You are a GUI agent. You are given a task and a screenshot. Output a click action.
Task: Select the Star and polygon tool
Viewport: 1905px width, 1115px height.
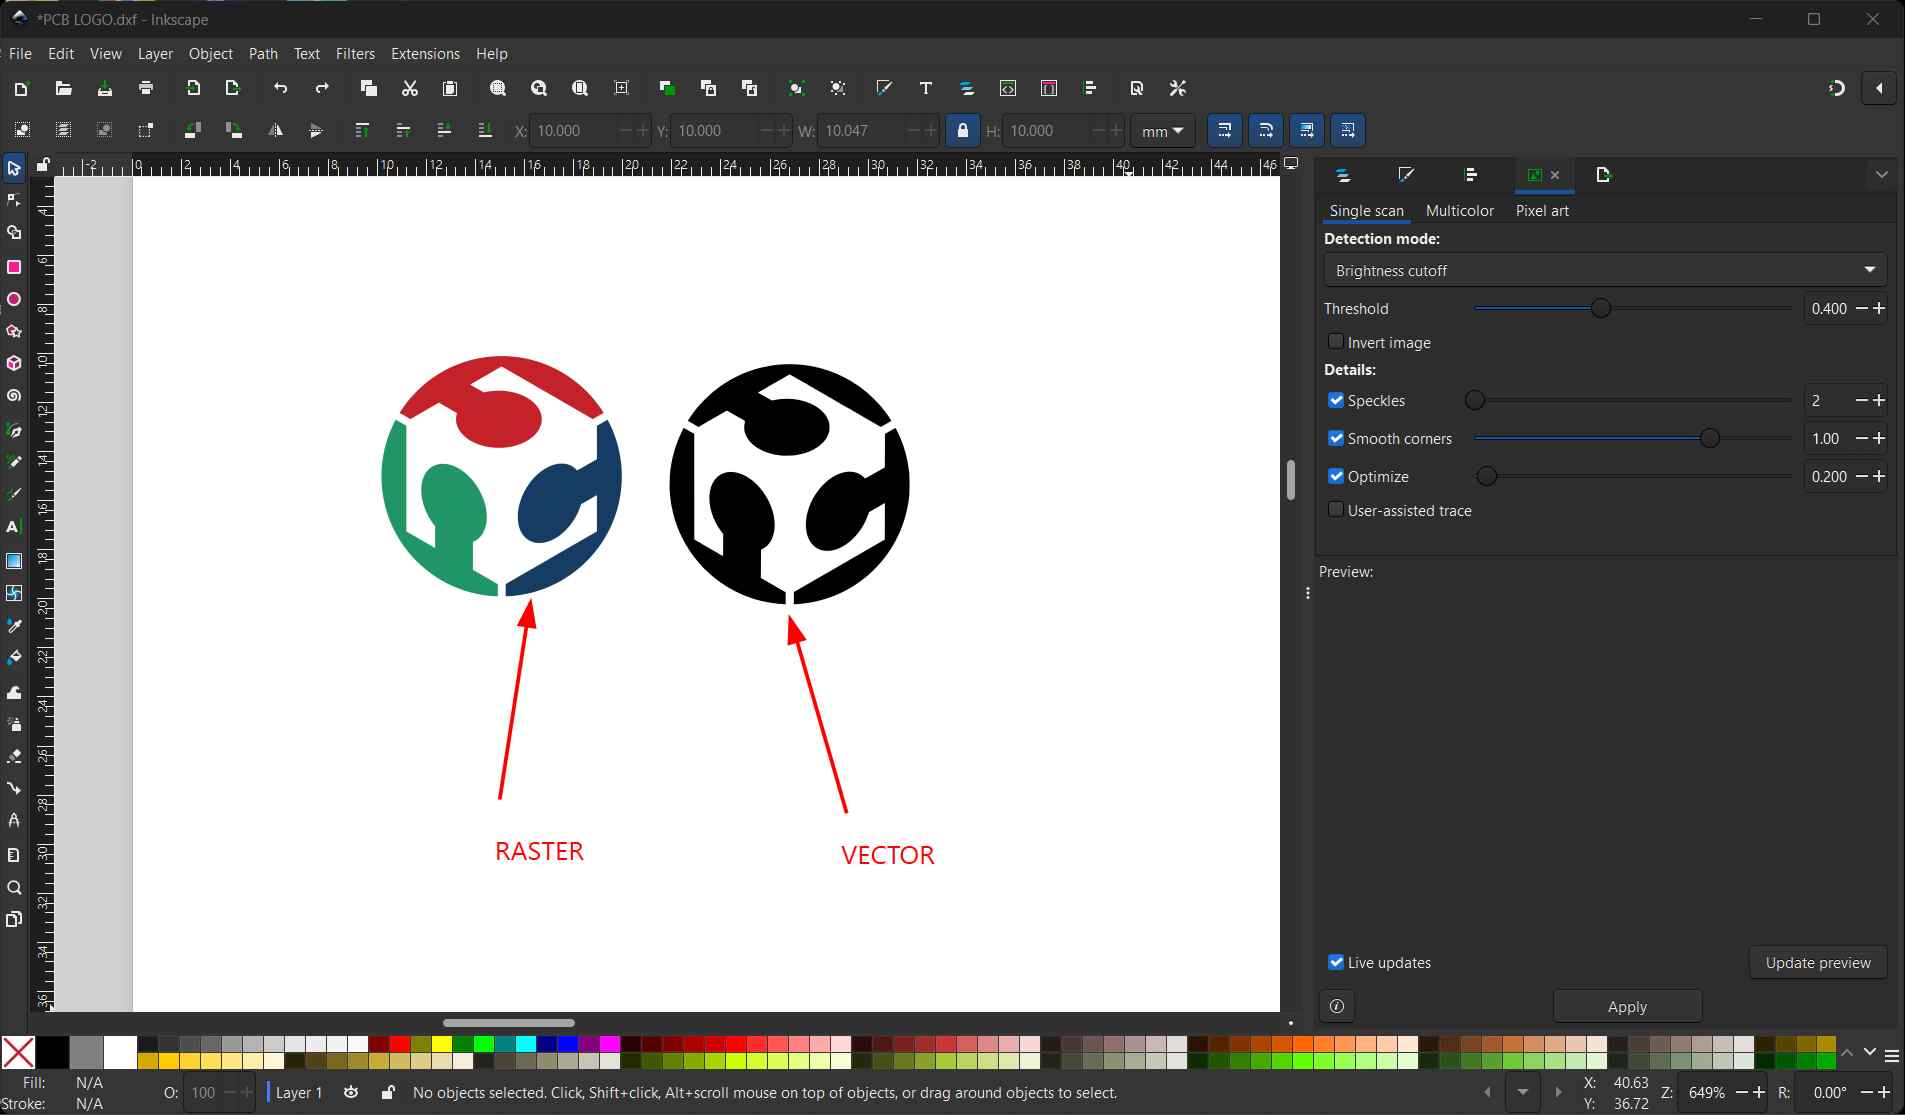(x=14, y=331)
